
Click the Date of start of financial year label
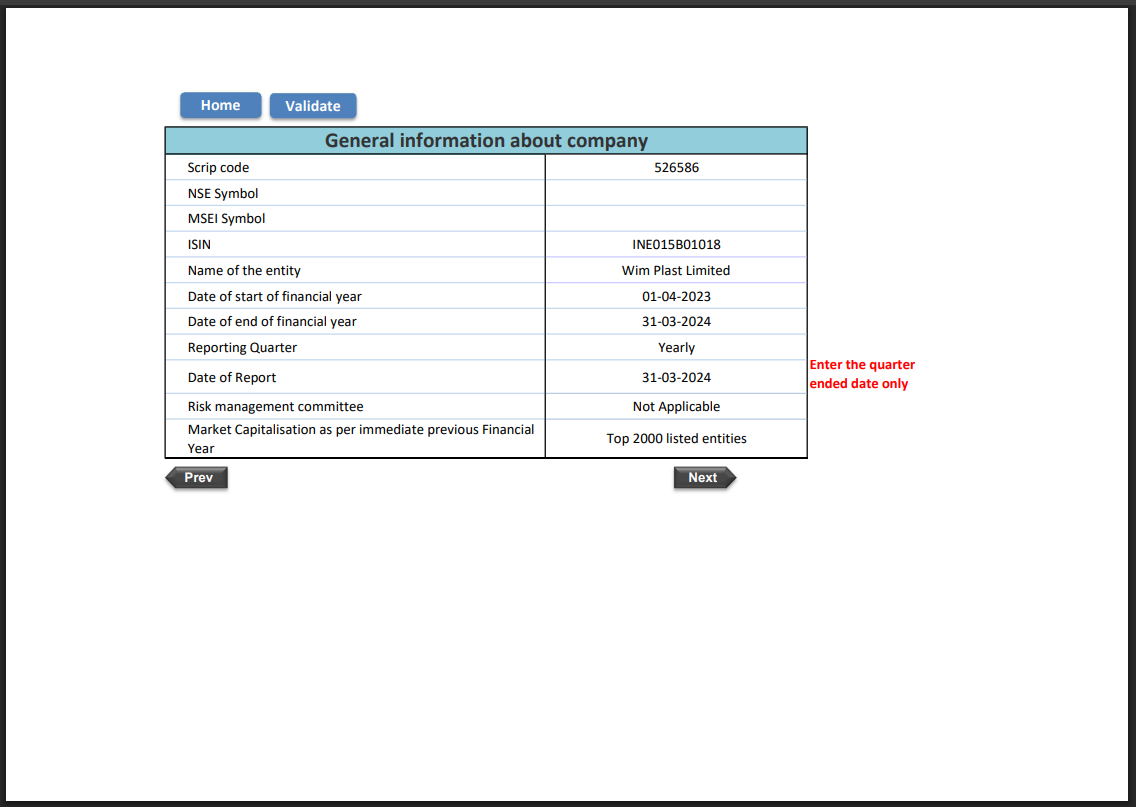275,296
